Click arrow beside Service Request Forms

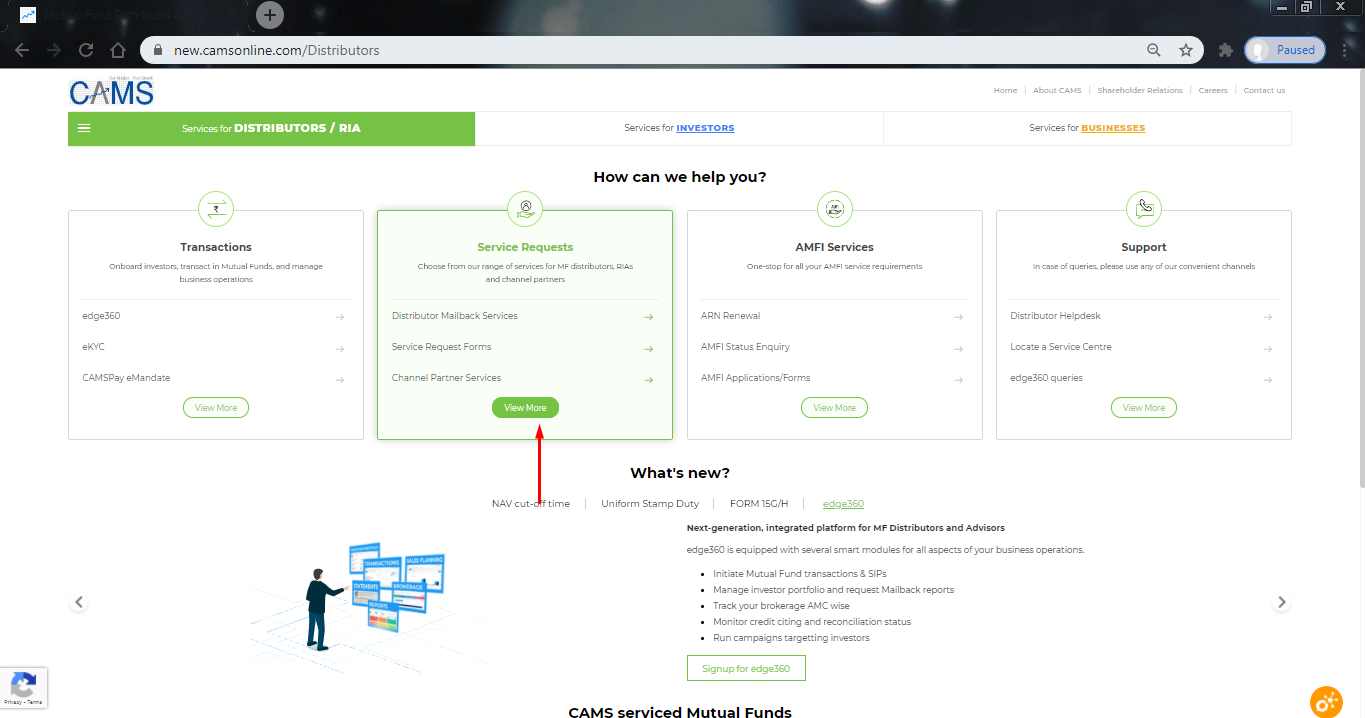649,348
